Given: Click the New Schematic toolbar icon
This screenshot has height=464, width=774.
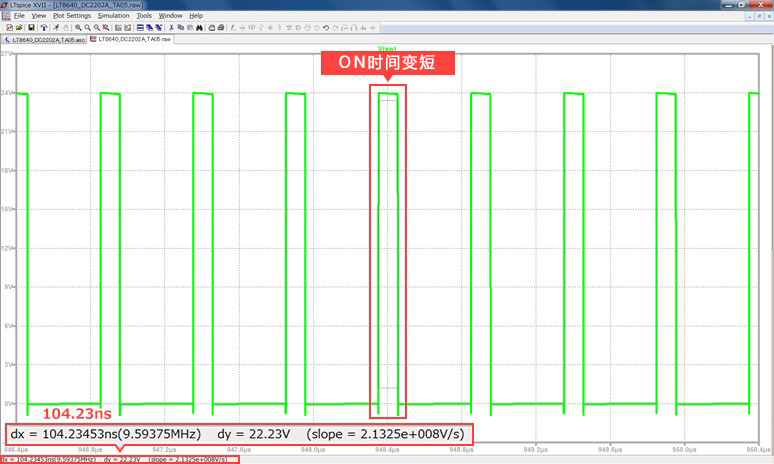Looking at the screenshot, I should 9,27.
